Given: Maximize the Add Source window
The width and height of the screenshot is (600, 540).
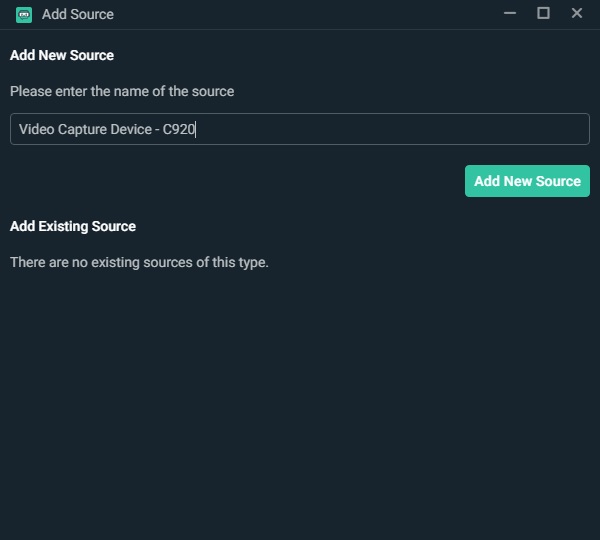Looking at the screenshot, I should [543, 13].
